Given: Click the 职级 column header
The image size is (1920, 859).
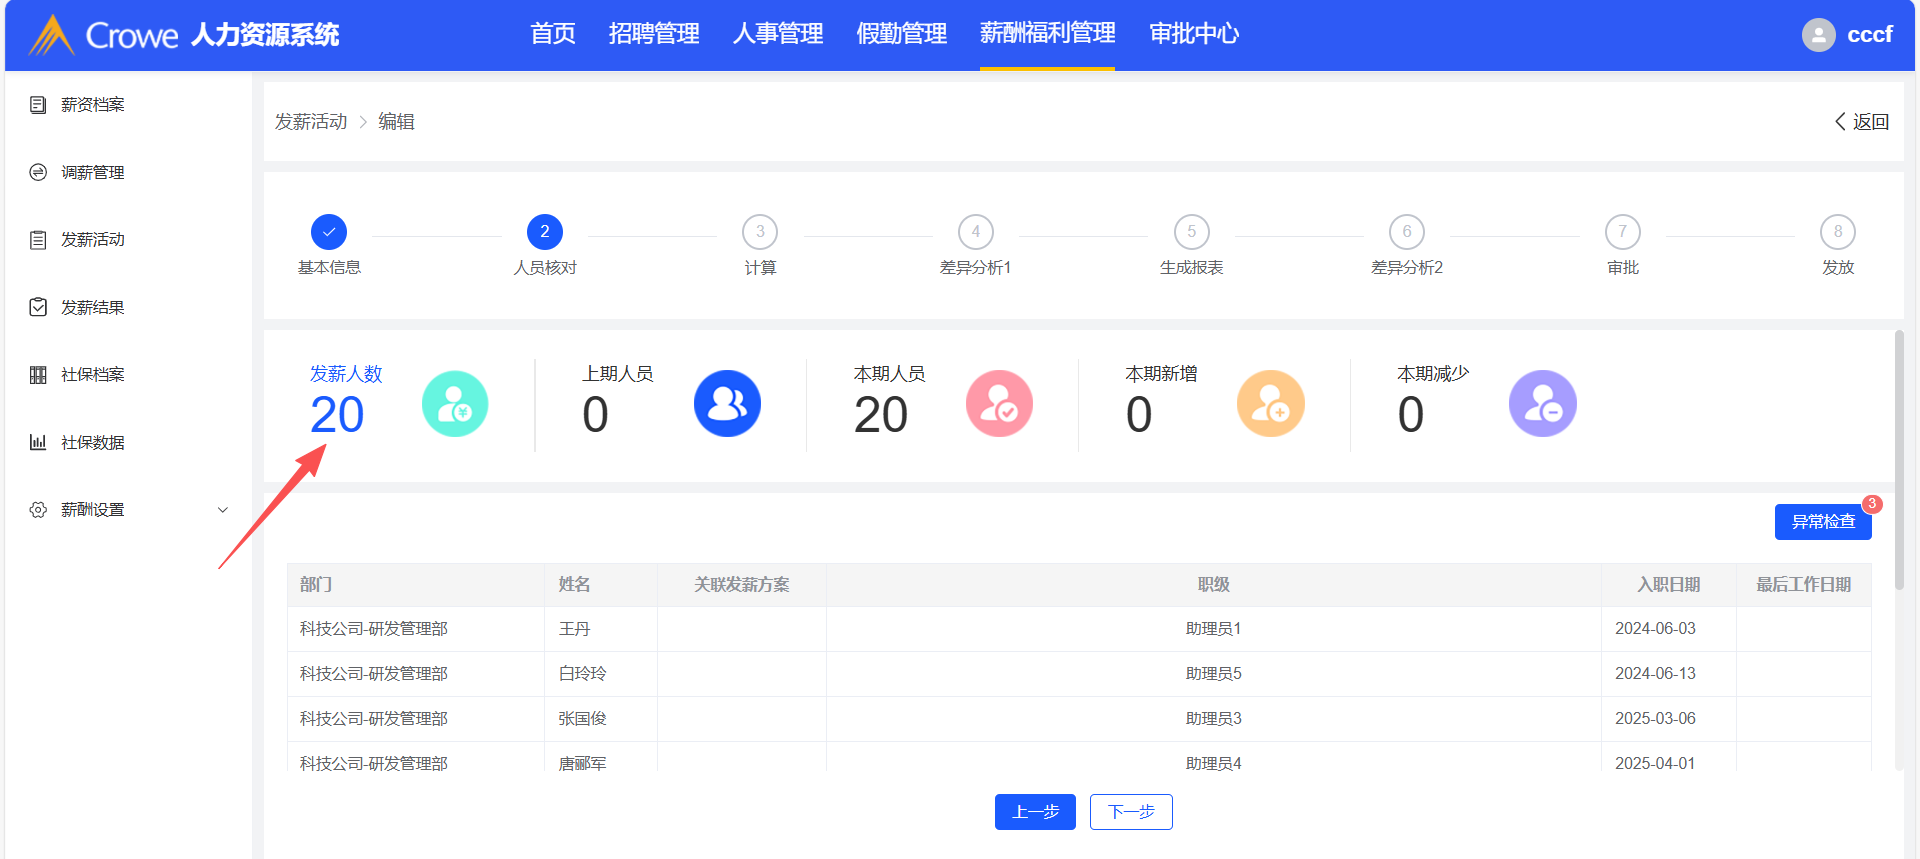Looking at the screenshot, I should coord(1214,585).
